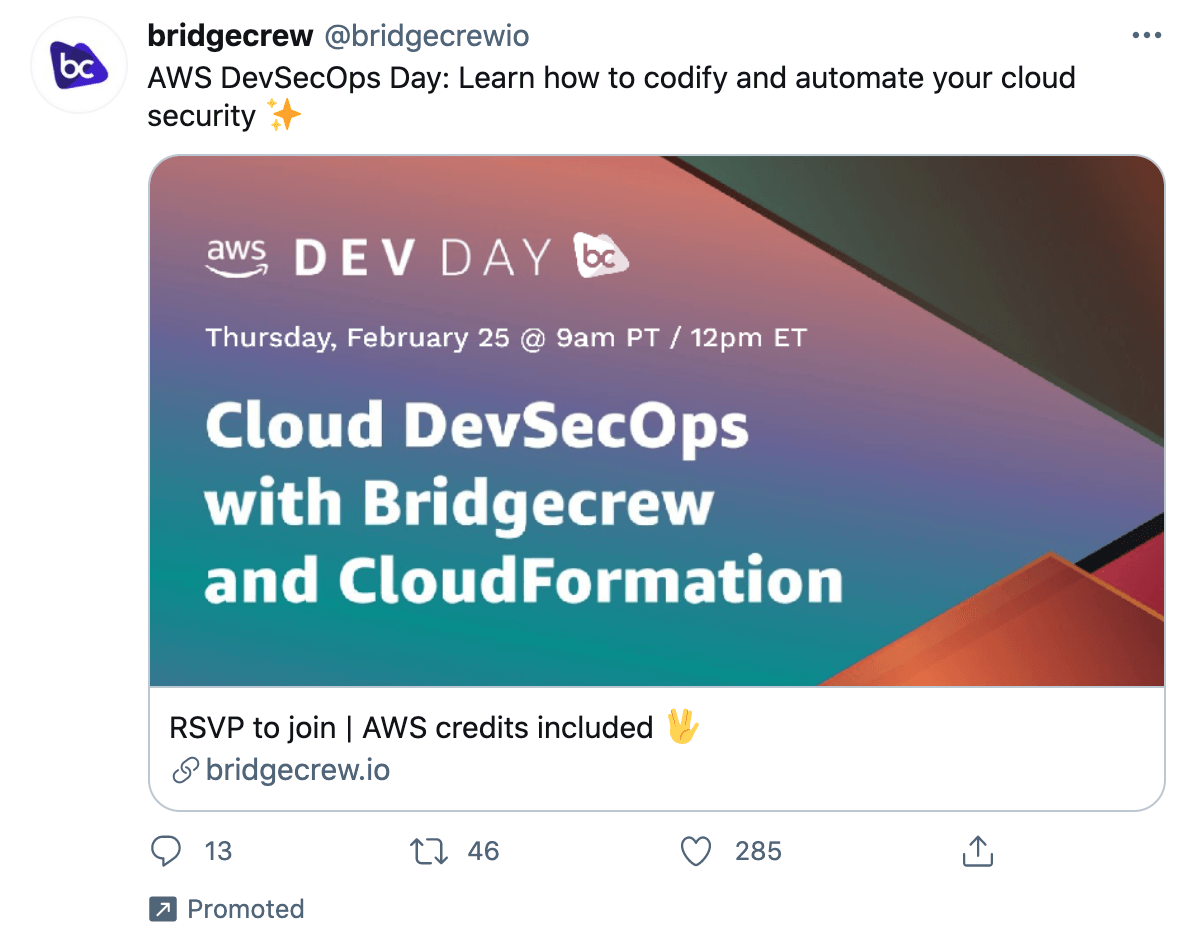View the 285 likes count
The height and width of the screenshot is (942, 1196).
pyautogui.click(x=758, y=850)
